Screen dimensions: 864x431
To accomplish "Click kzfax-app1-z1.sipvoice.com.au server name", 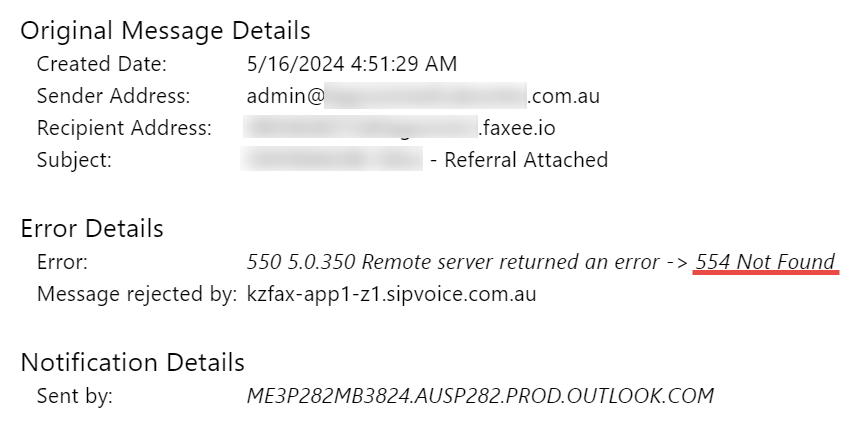I will (391, 294).
